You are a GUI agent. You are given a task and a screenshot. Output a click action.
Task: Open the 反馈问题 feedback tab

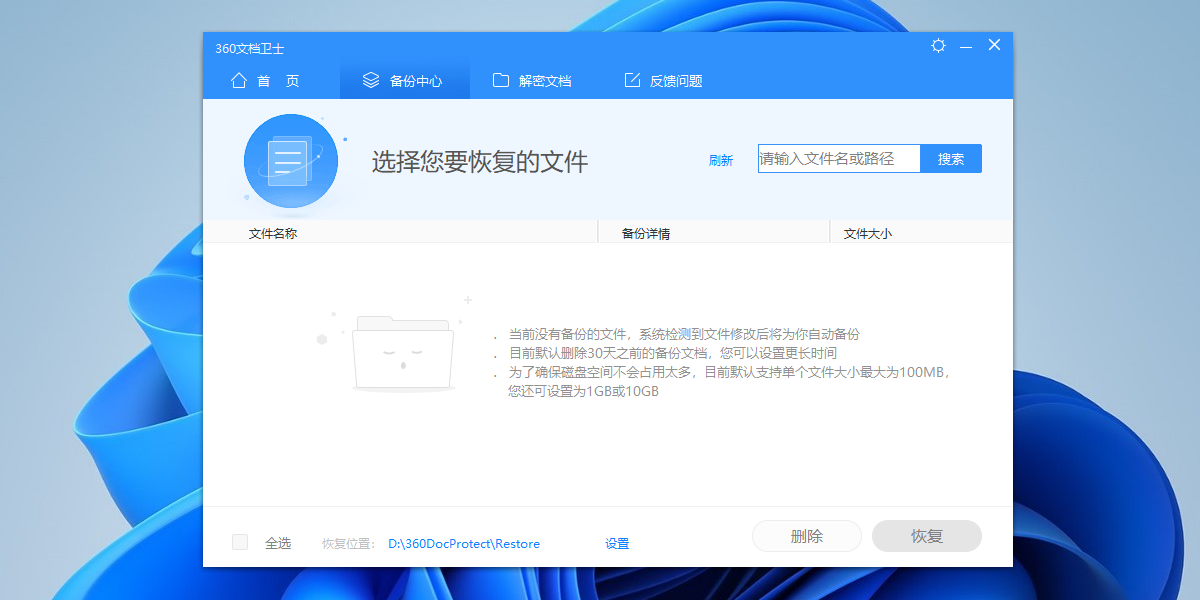coord(663,81)
